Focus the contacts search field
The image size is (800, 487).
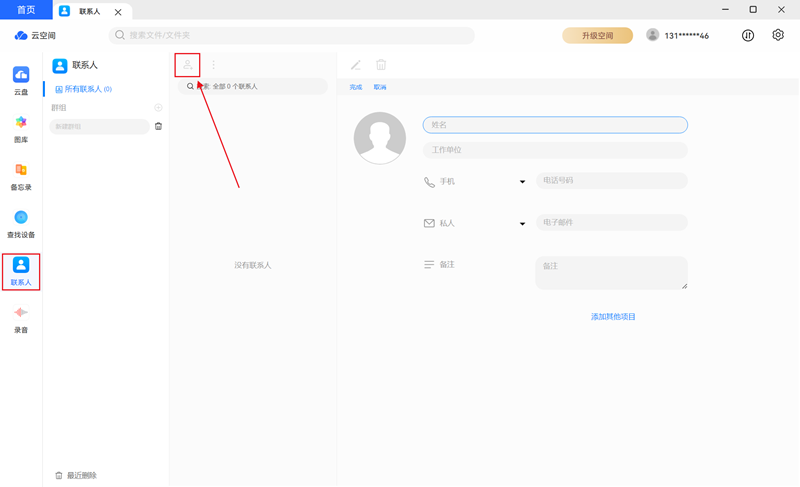(x=253, y=86)
